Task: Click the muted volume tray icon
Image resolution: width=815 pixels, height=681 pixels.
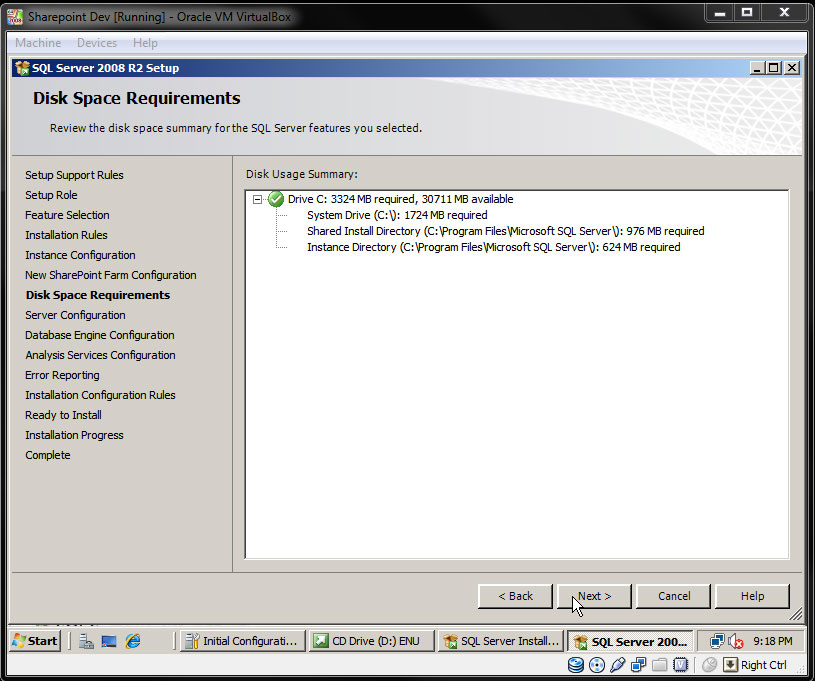Action: click(x=735, y=641)
